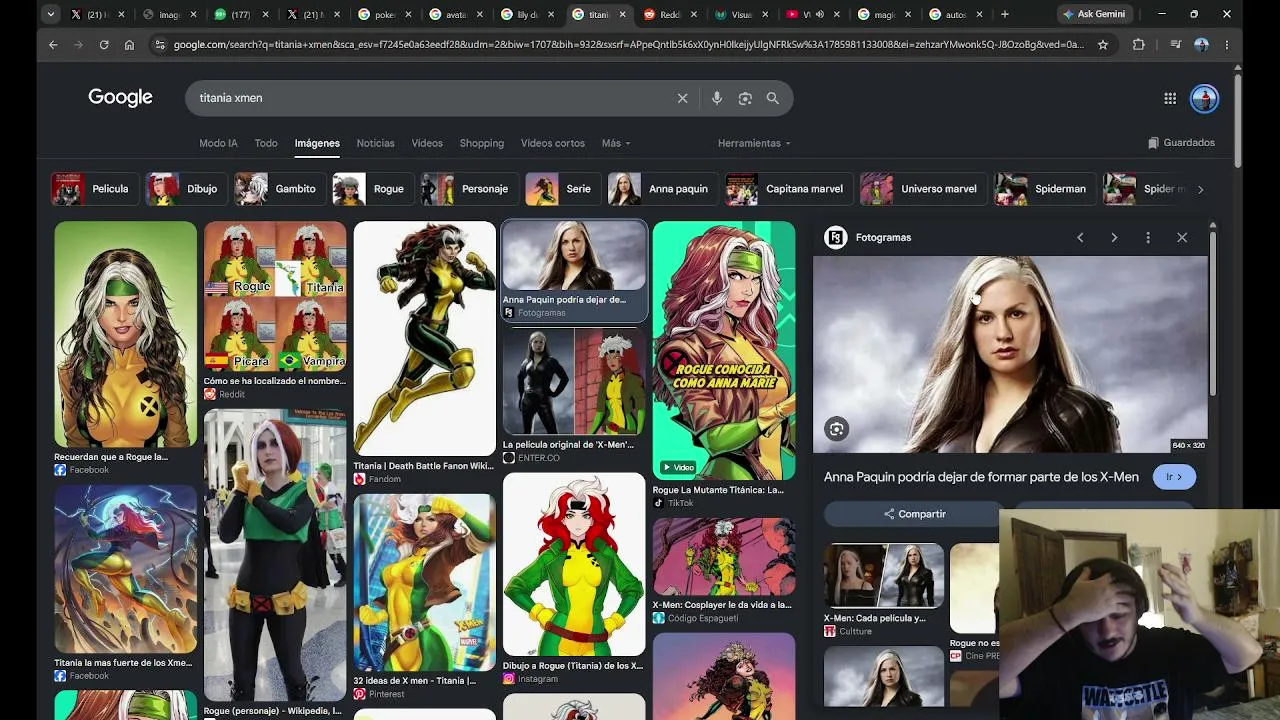
Task: Expand the Herramientas dropdown
Action: pyautogui.click(x=754, y=143)
